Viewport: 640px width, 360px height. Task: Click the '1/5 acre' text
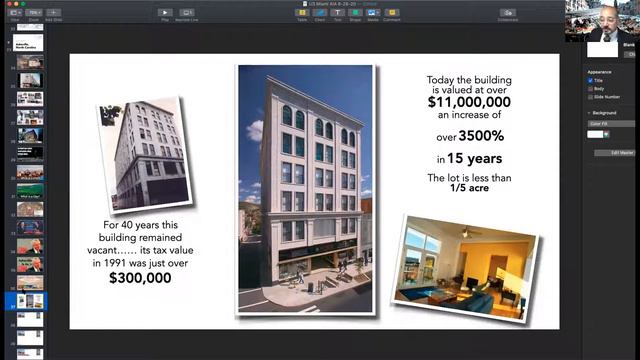tap(469, 188)
